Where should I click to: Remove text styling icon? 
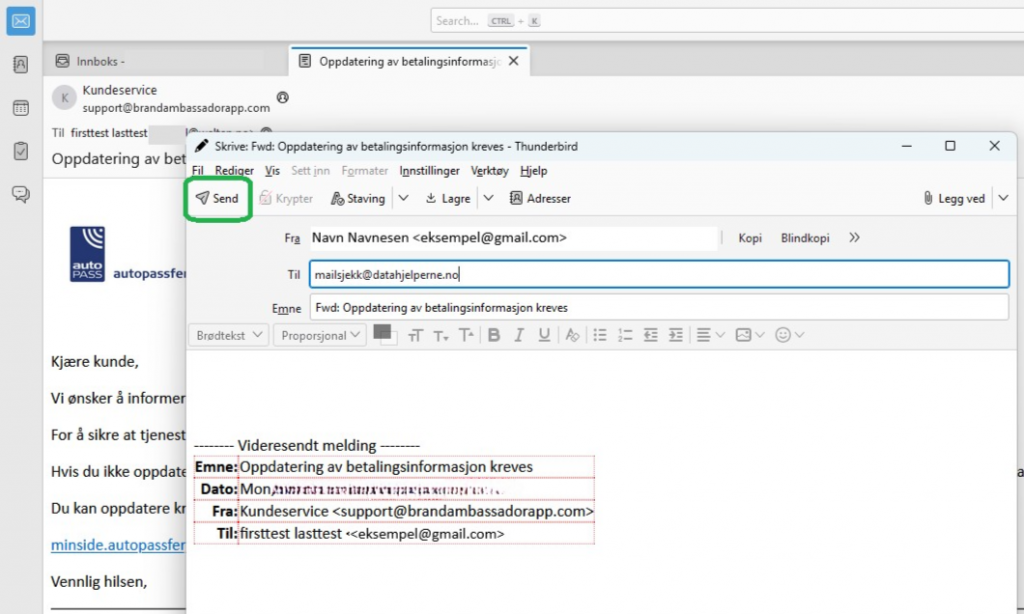(573, 335)
